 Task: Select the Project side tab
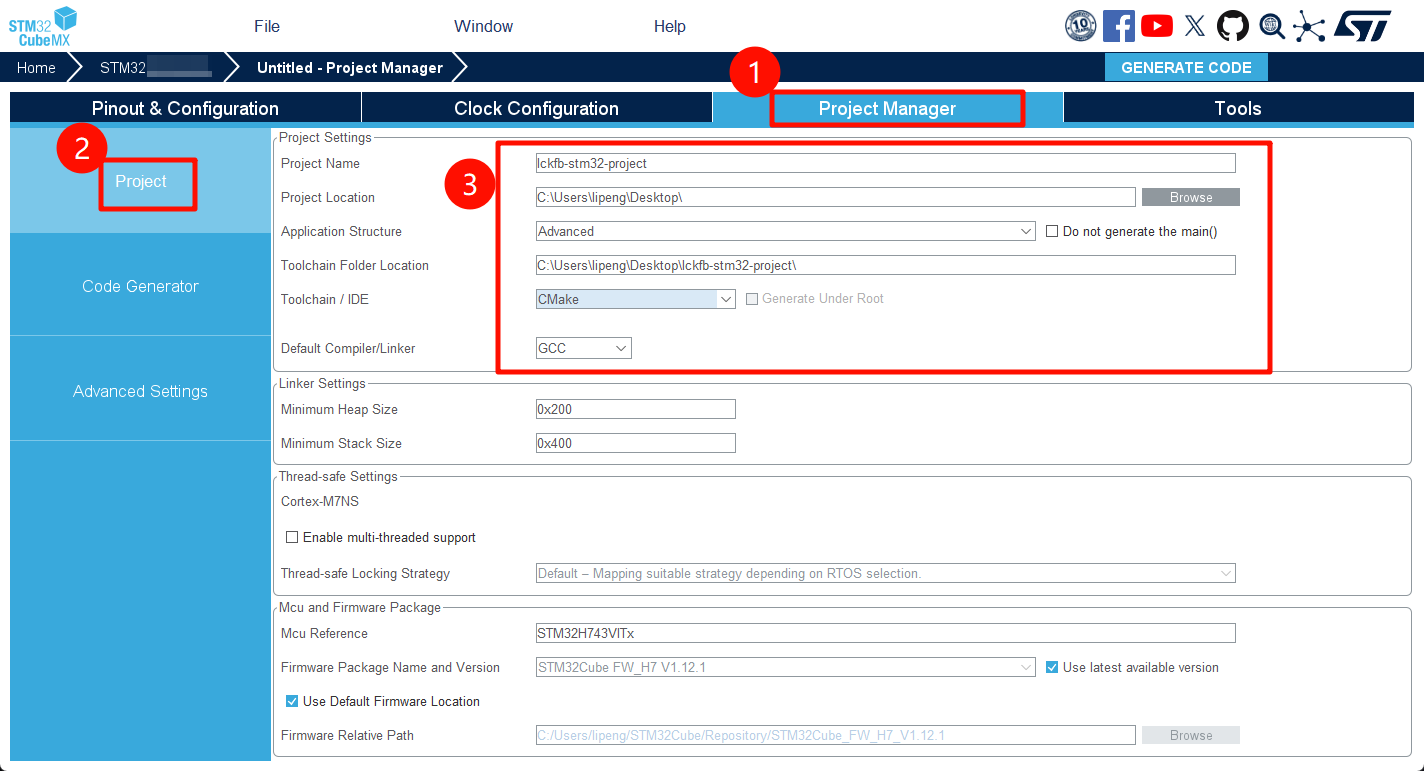tap(141, 181)
